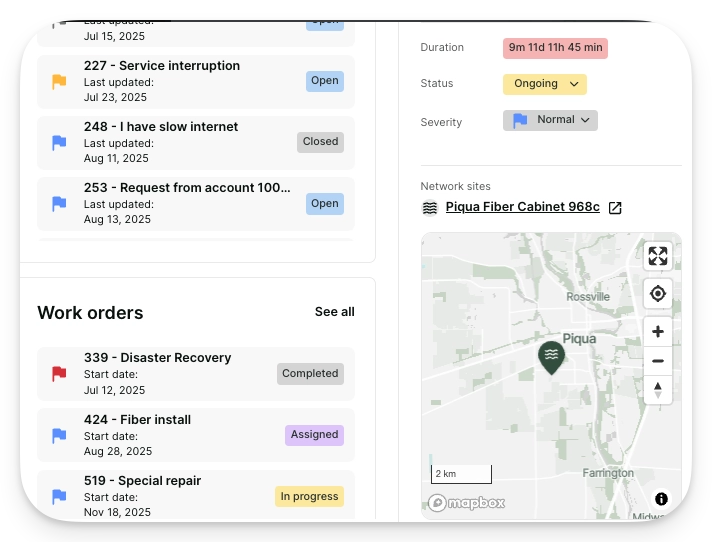This screenshot has width=712, height=542.
Task: Click the 2 km map scale bar
Action: tap(461, 474)
